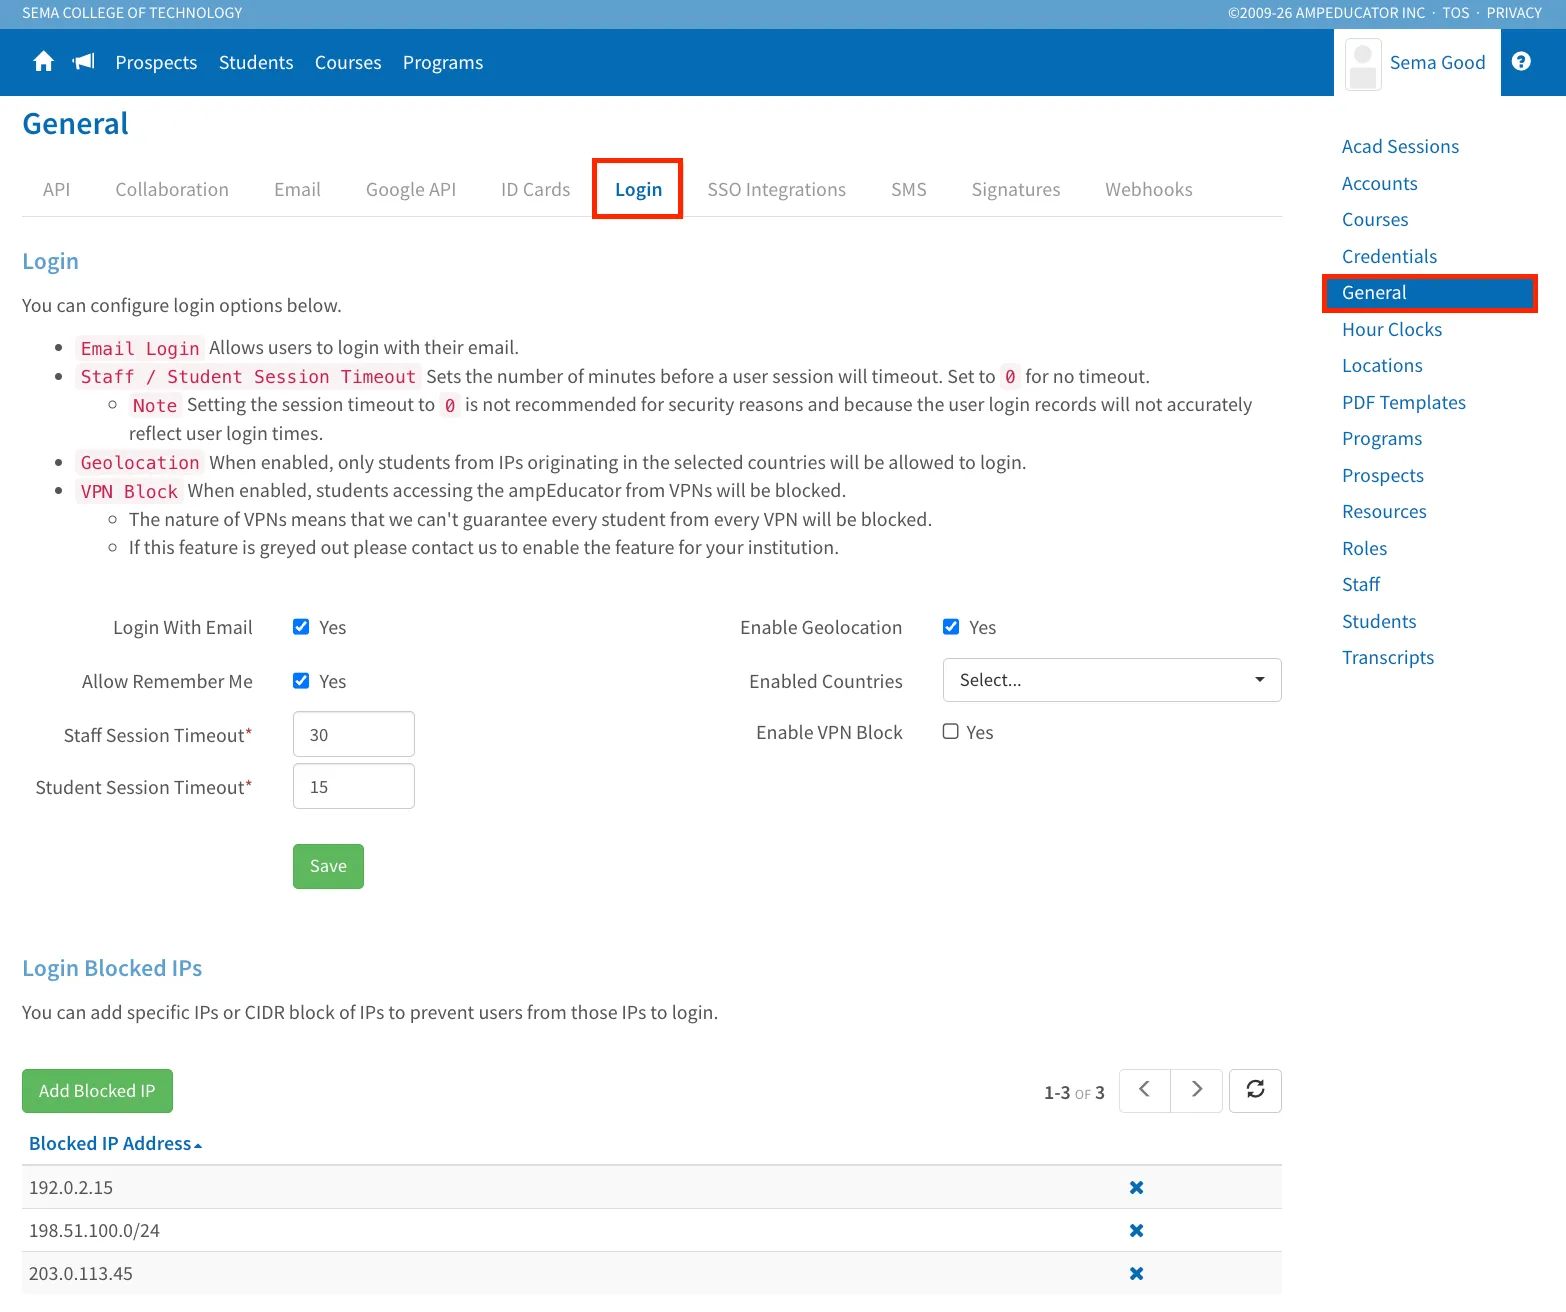1566x1312 pixels.
Task: Open Roles in the settings sidebar
Action: (1364, 549)
